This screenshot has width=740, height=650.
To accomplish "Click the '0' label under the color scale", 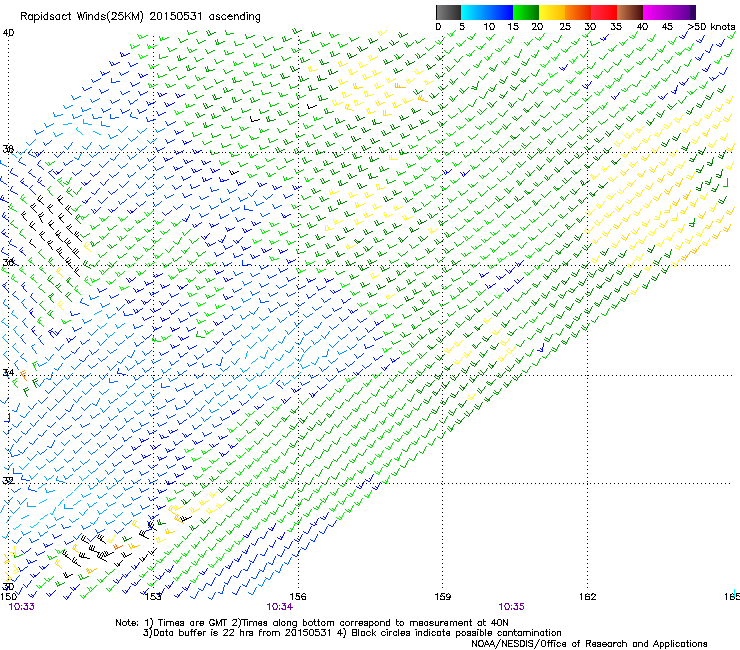I will click(438, 27).
